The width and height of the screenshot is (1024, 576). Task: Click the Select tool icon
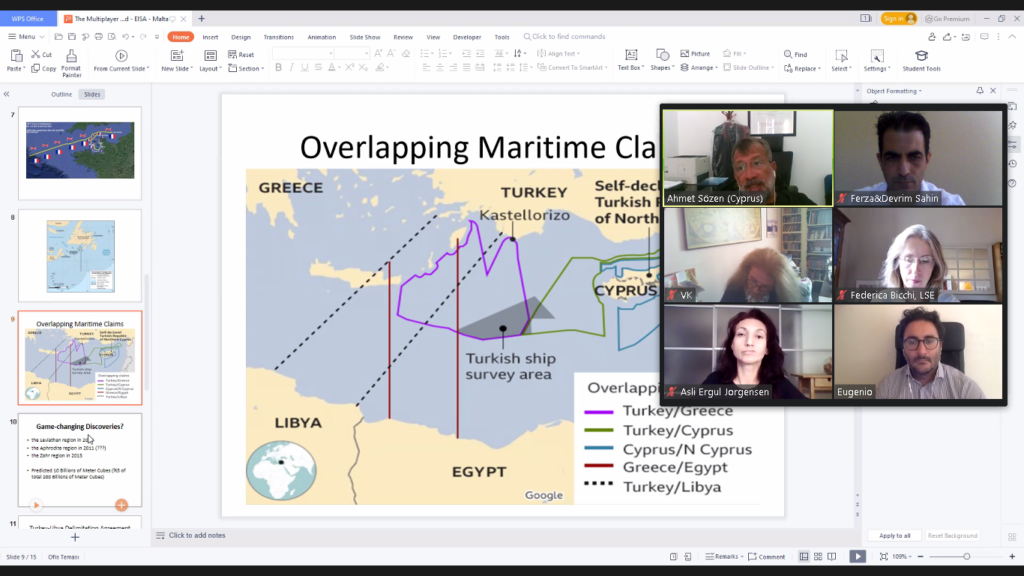(x=841, y=56)
